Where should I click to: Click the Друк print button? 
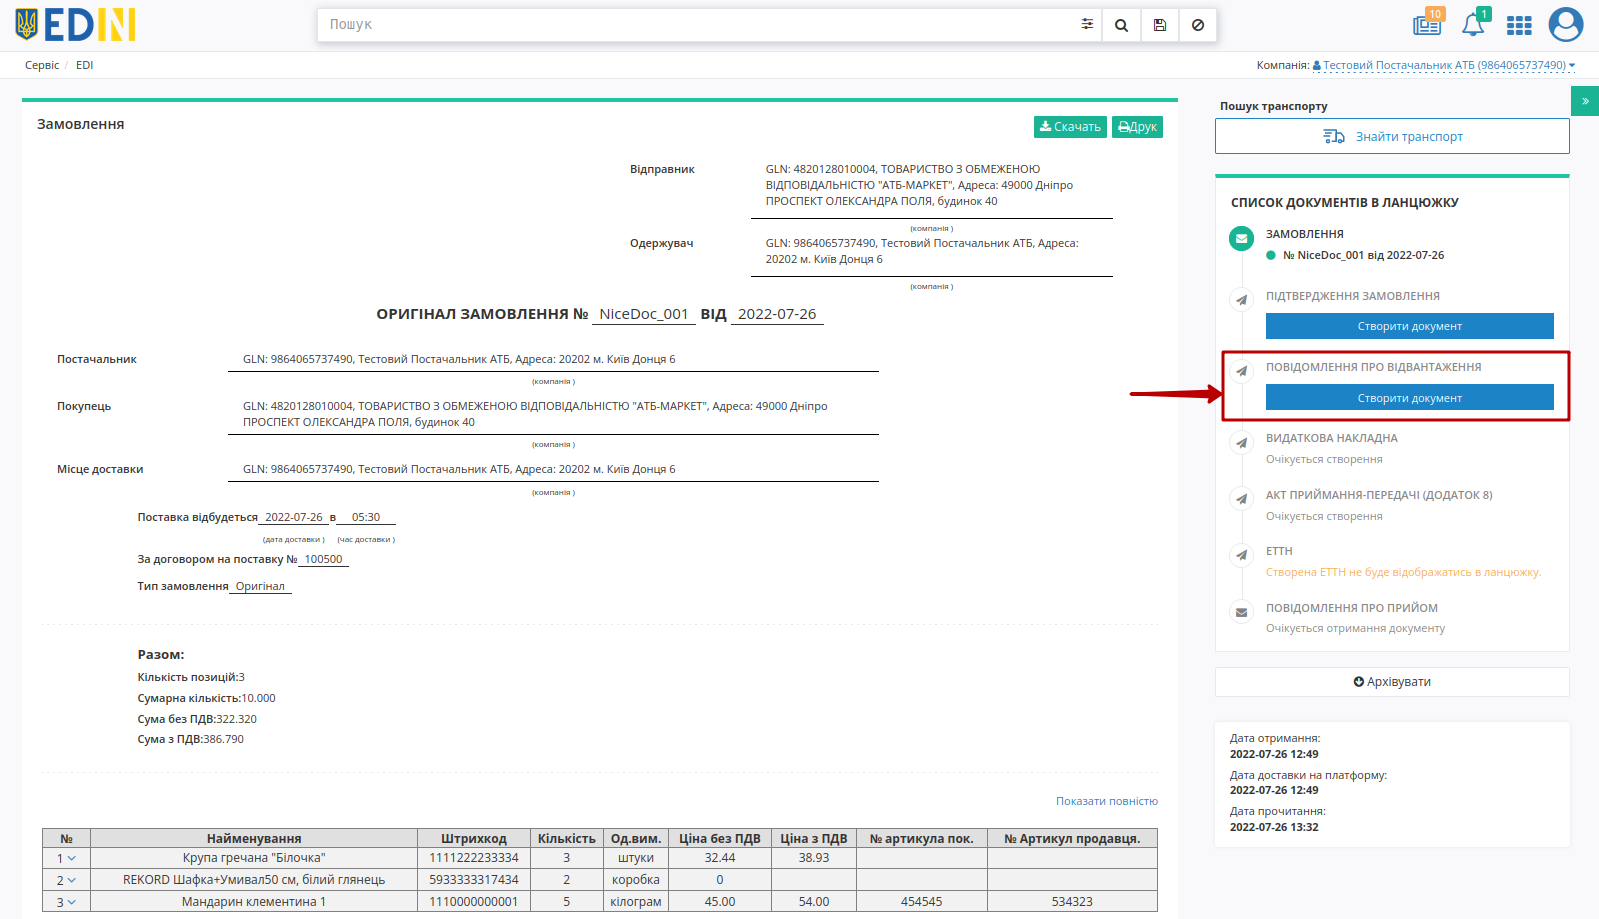[1137, 127]
